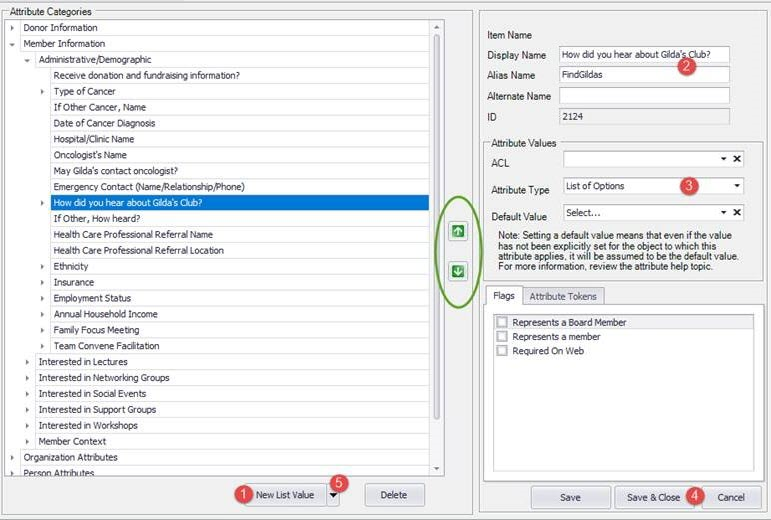
Task: Click the tree scroll-down arrow
Action: pyautogui.click(x=437, y=469)
